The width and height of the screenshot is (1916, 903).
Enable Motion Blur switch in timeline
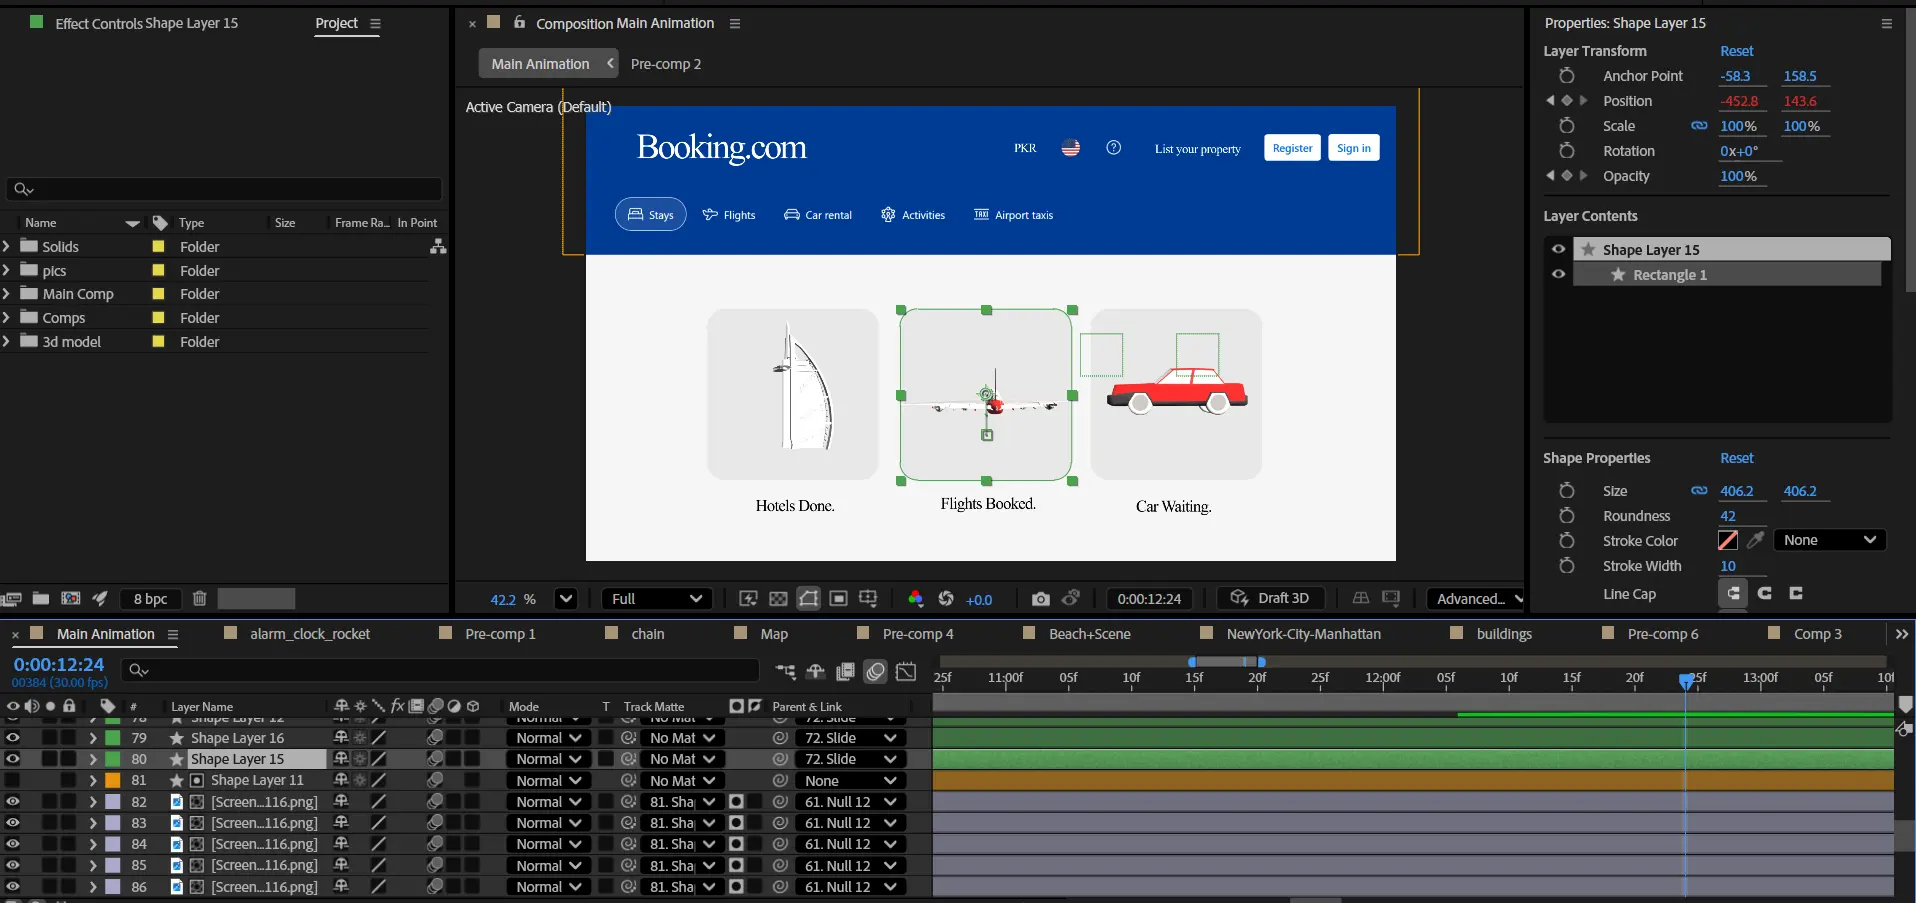tap(875, 672)
